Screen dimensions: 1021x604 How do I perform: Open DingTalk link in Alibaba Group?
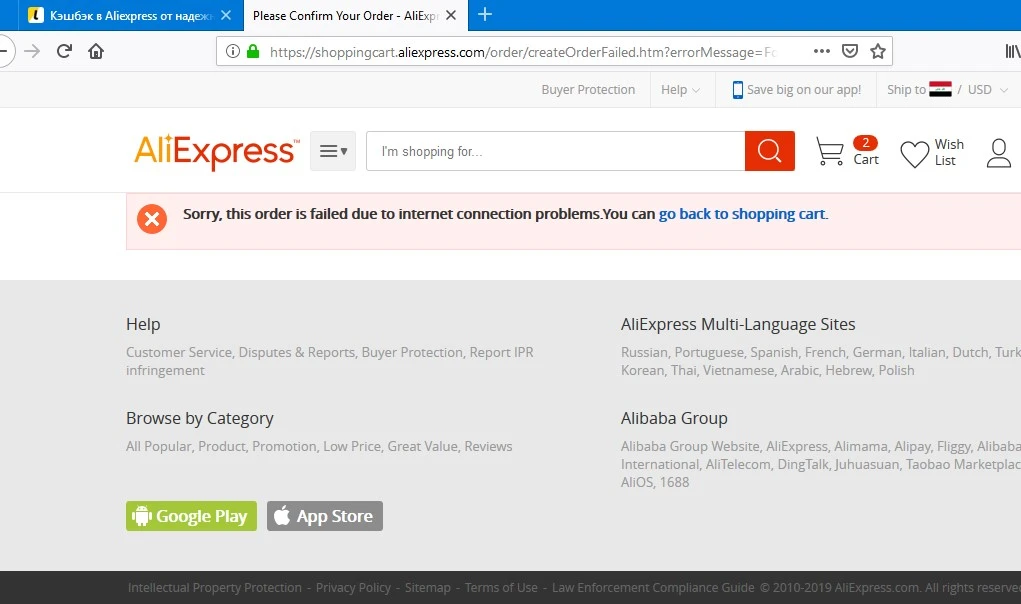coord(803,465)
